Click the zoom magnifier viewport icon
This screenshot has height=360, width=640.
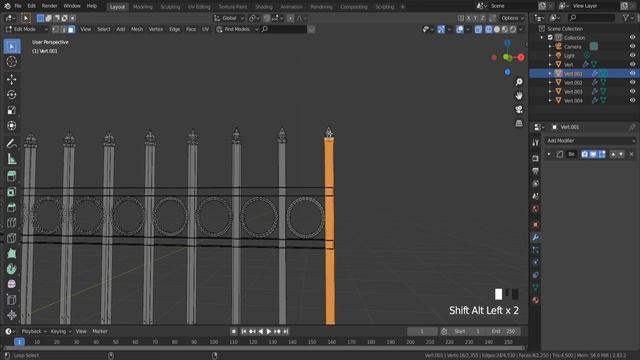(x=519, y=82)
